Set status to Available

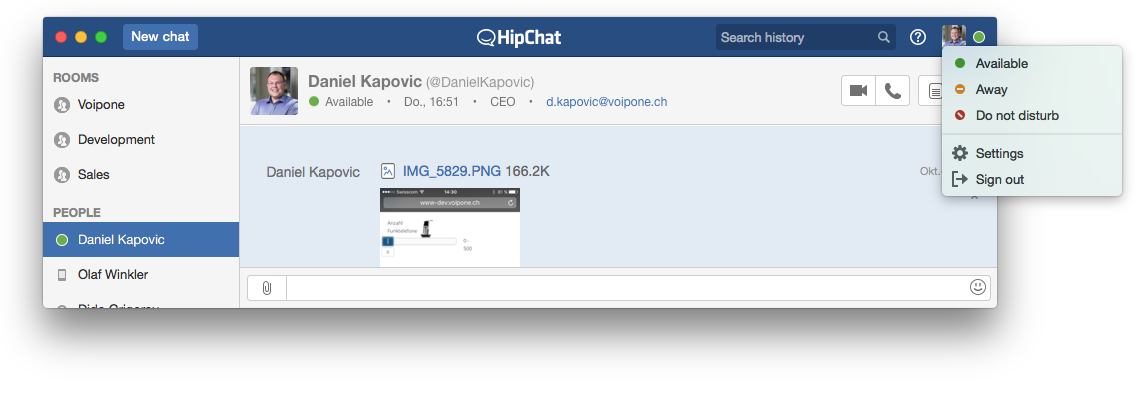1031,63
